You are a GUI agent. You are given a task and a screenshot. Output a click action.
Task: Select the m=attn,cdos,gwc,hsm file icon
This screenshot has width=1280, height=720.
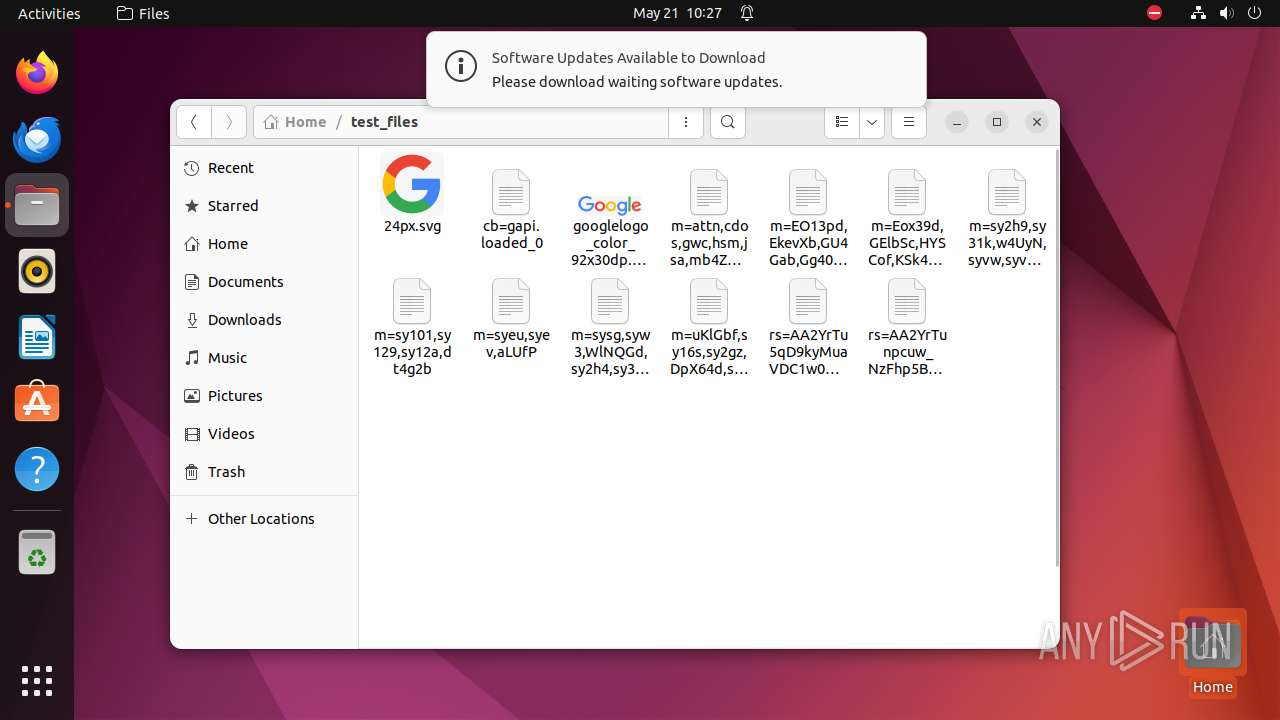point(709,192)
